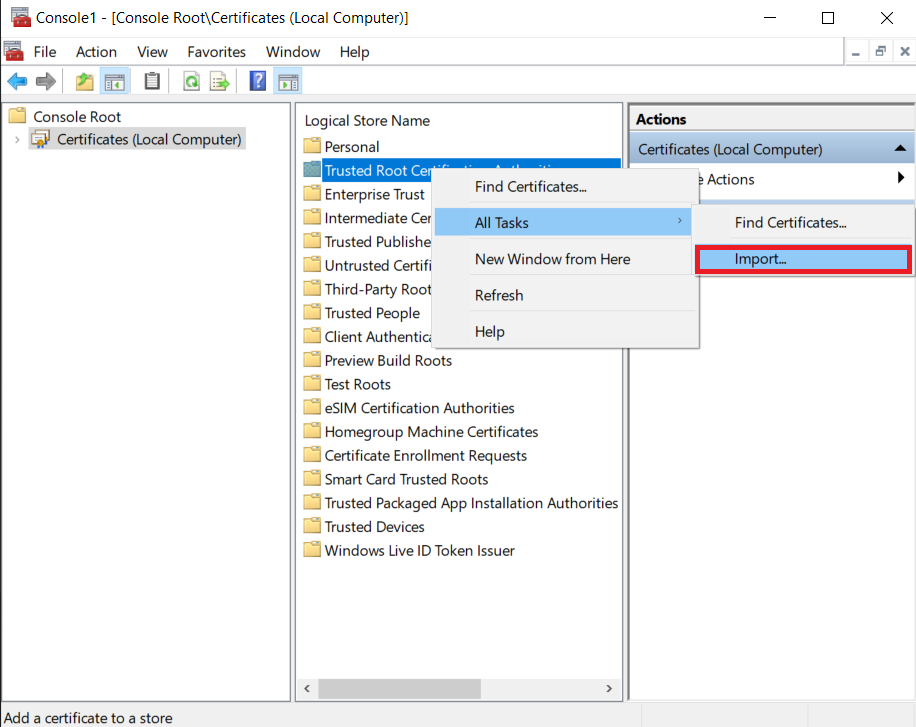
Task: Click the blue Help question mark icon
Action: click(x=258, y=81)
